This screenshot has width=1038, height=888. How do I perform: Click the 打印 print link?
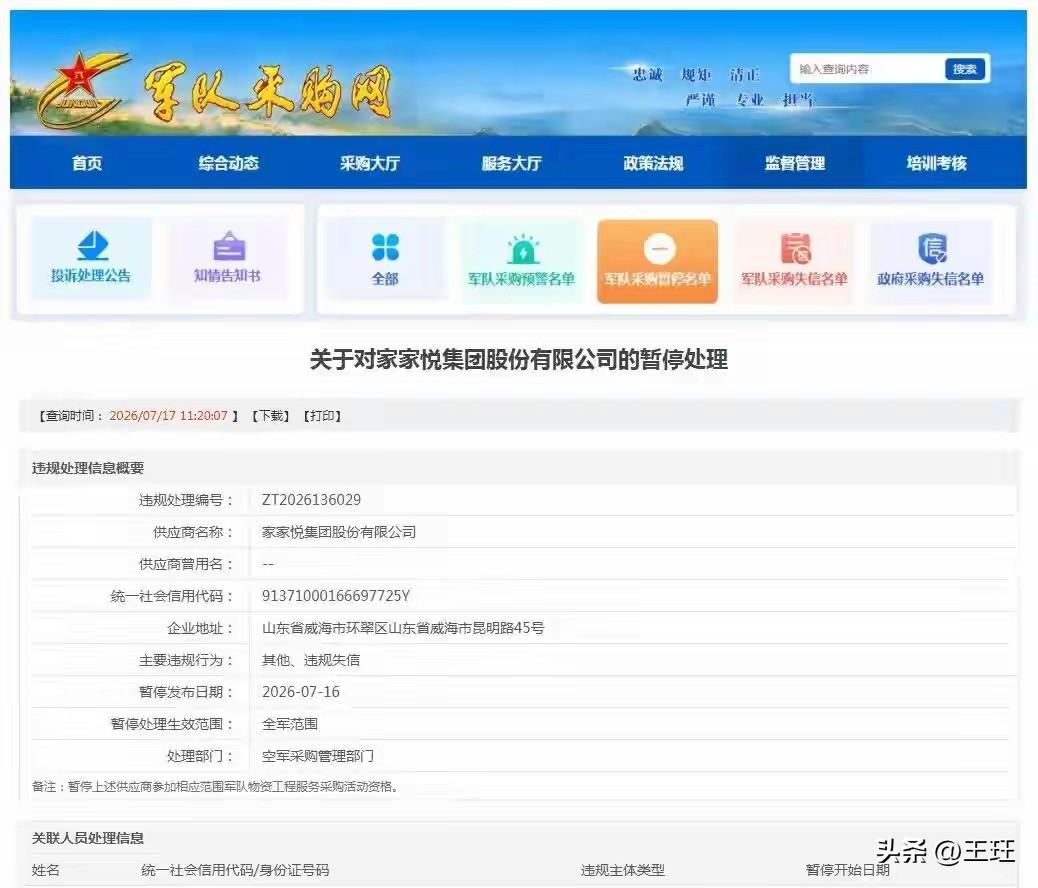322,416
